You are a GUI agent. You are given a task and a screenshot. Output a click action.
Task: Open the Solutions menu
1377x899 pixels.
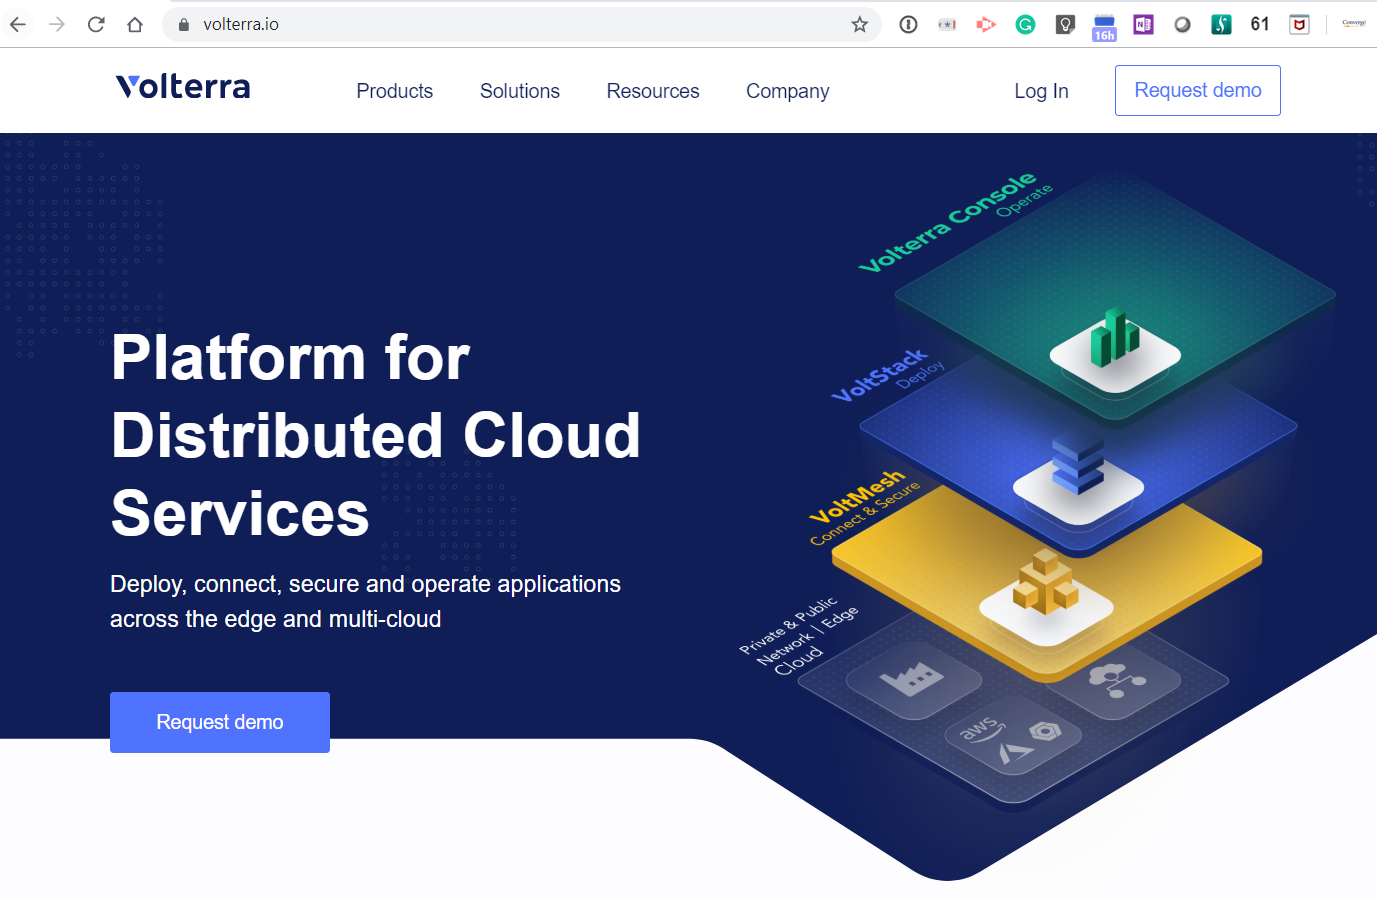520,91
